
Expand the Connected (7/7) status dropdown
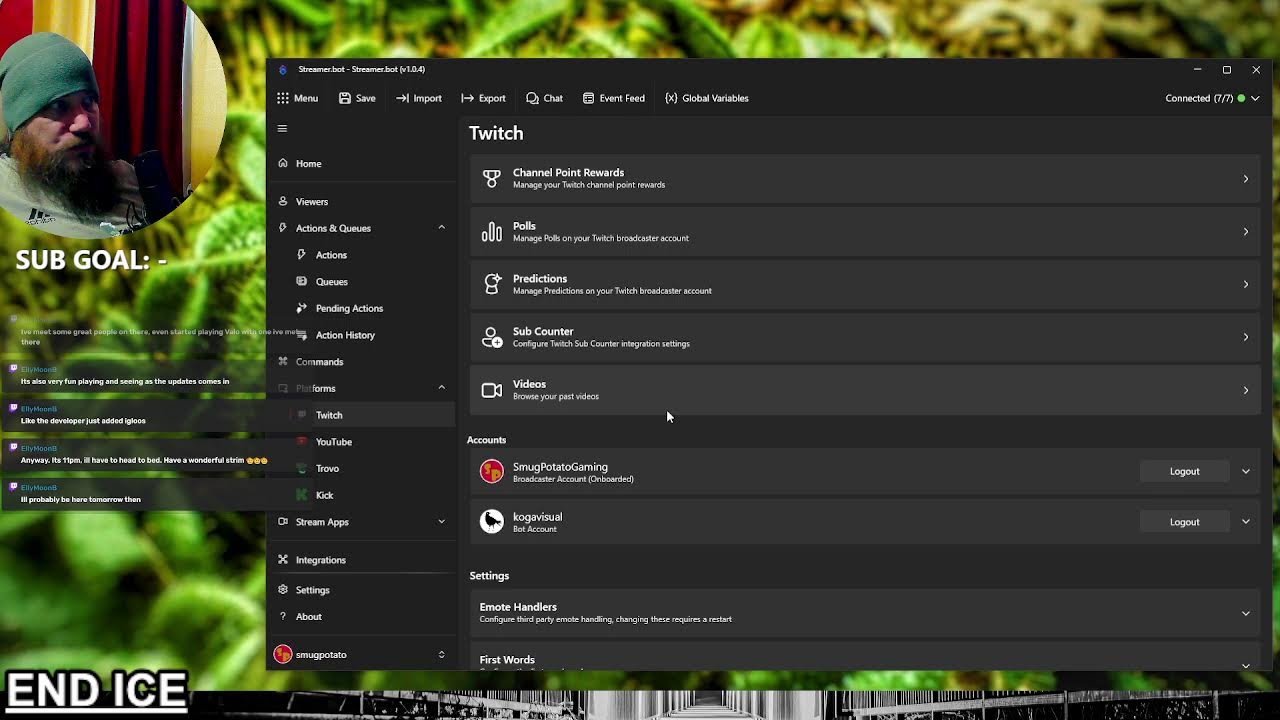coord(1255,98)
